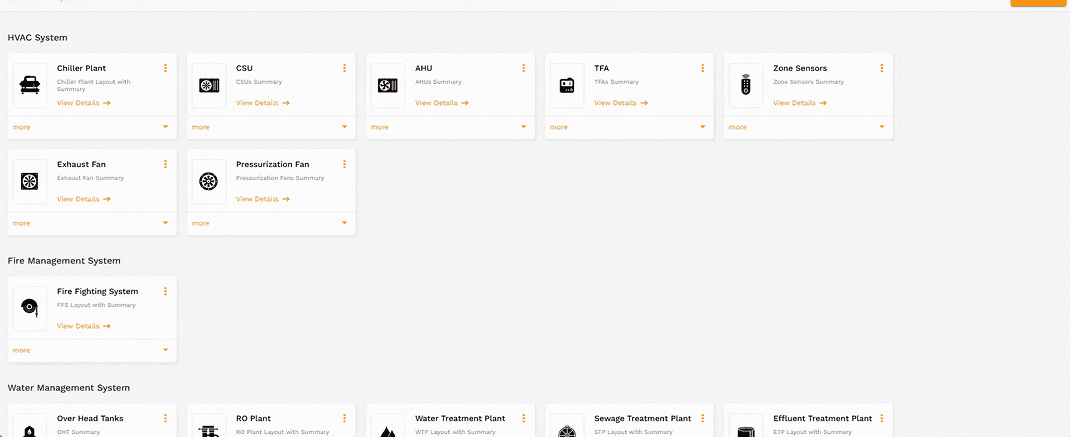Click the Zone Sensors remote icon
Image resolution: width=1070 pixels, height=437 pixels.
click(x=746, y=85)
